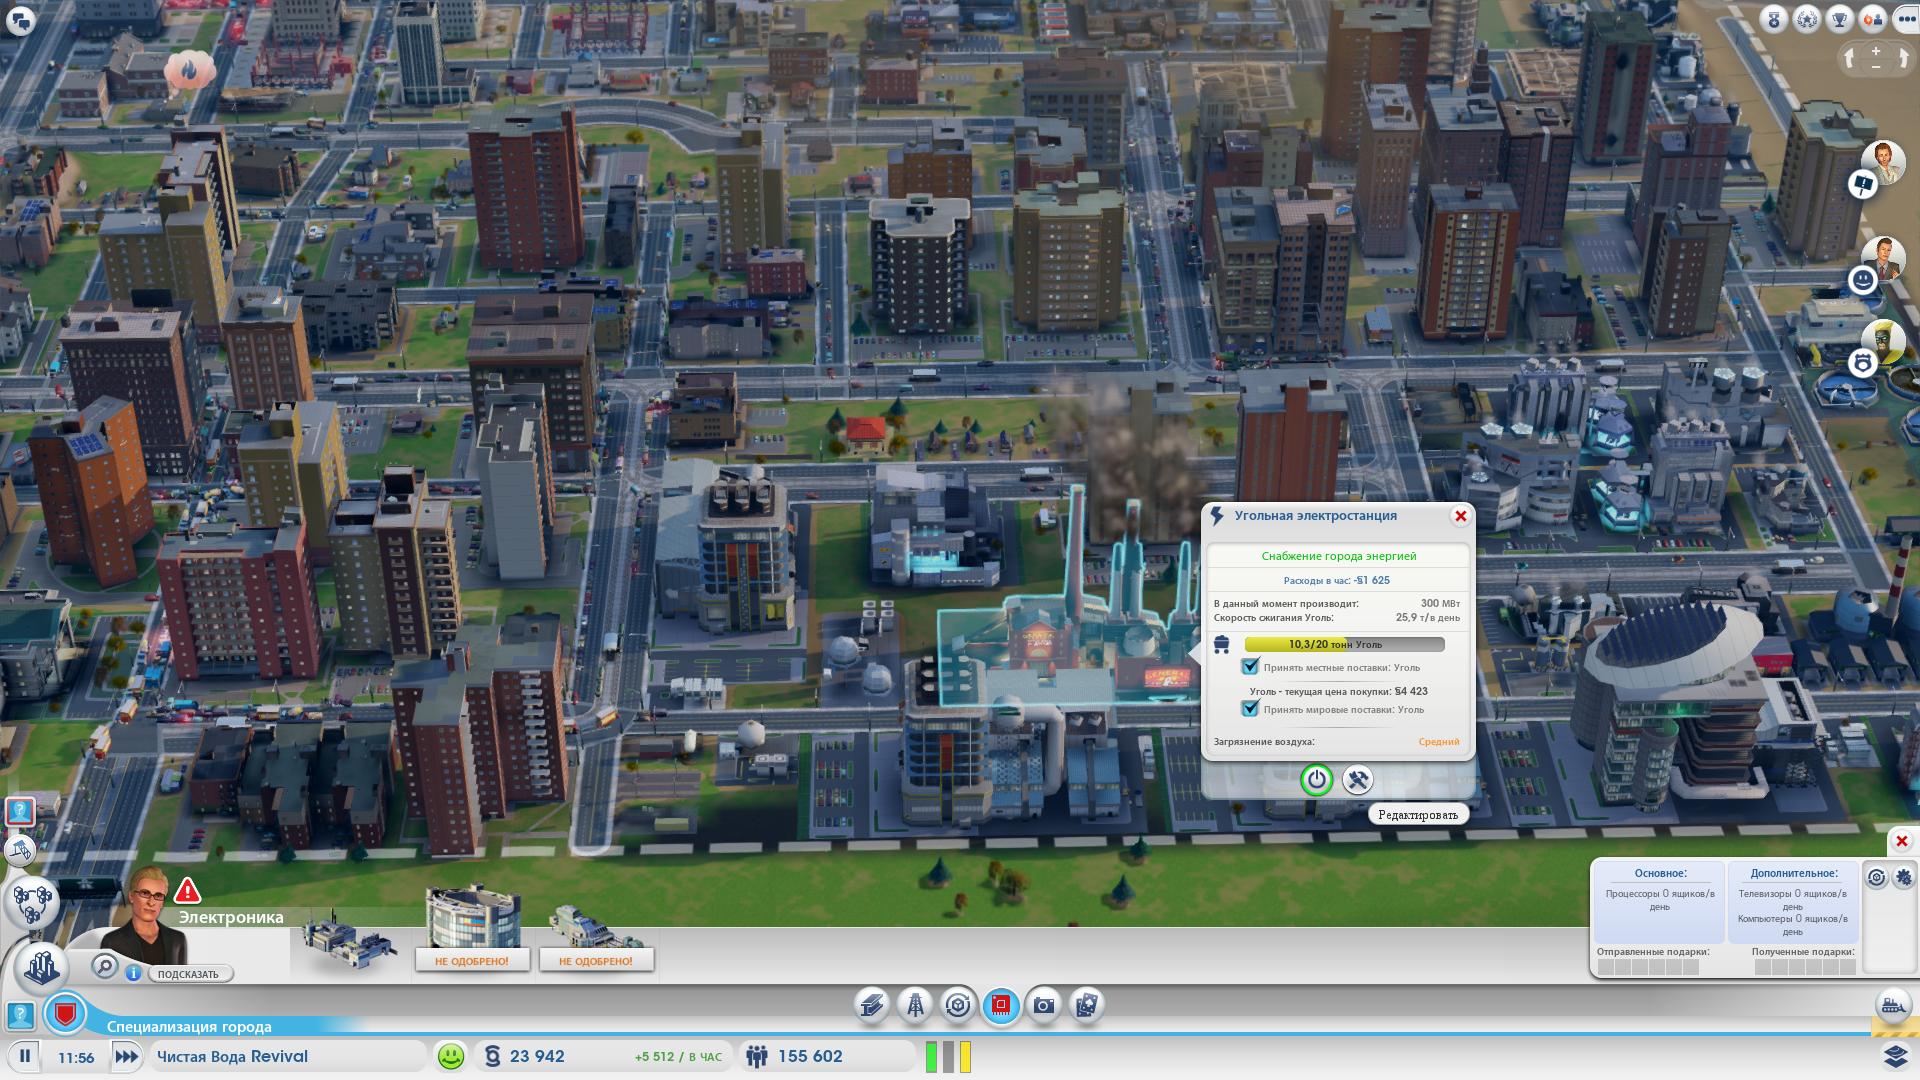This screenshot has width=1920, height=1080.
Task: Open the metals specialization icon
Action: click(872, 1005)
